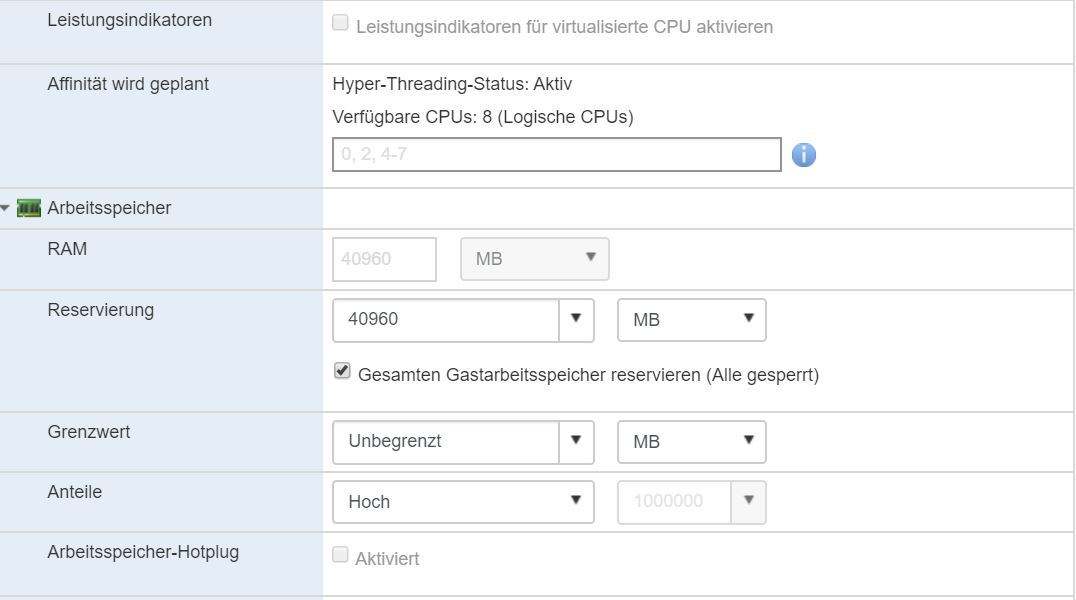The height and width of the screenshot is (600, 1076).
Task: Open the Reservierung unit MB dropdown
Action: pos(692,320)
